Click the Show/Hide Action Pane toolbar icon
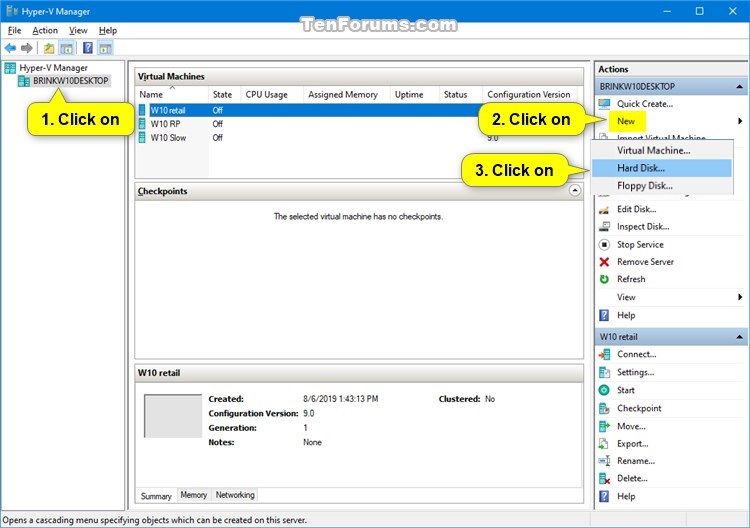The height and width of the screenshot is (528, 750). click(x=105, y=48)
